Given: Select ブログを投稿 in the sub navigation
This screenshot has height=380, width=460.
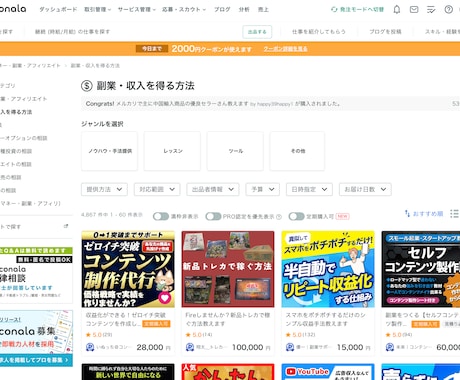Looking at the screenshot, I should [385, 32].
